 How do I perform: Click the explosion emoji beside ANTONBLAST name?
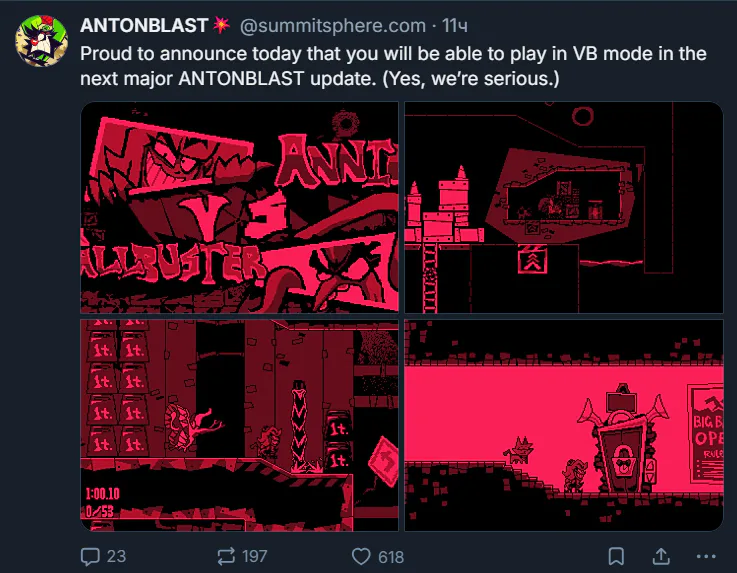pyautogui.click(x=221, y=25)
